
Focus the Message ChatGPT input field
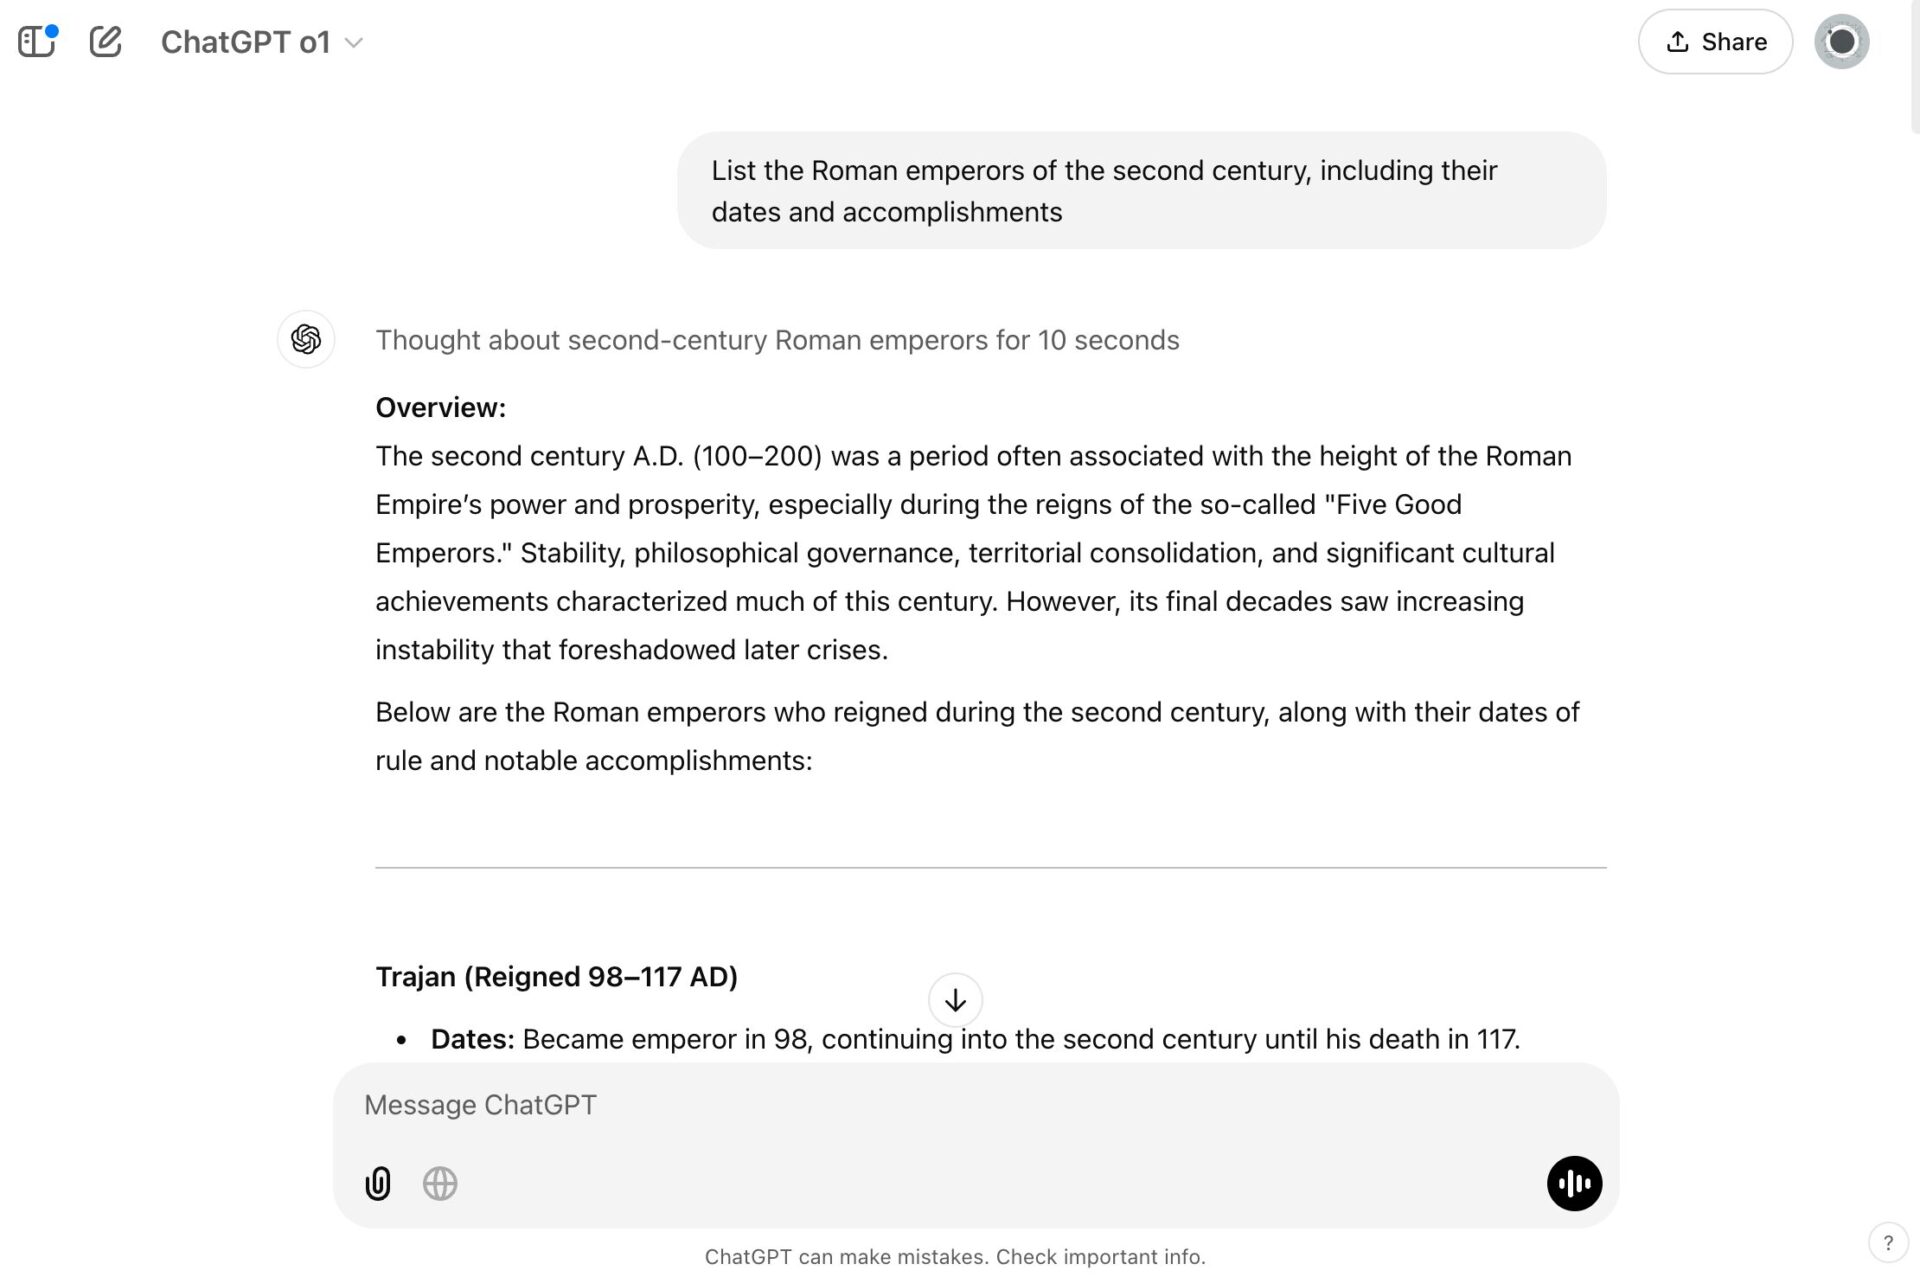point(950,1105)
